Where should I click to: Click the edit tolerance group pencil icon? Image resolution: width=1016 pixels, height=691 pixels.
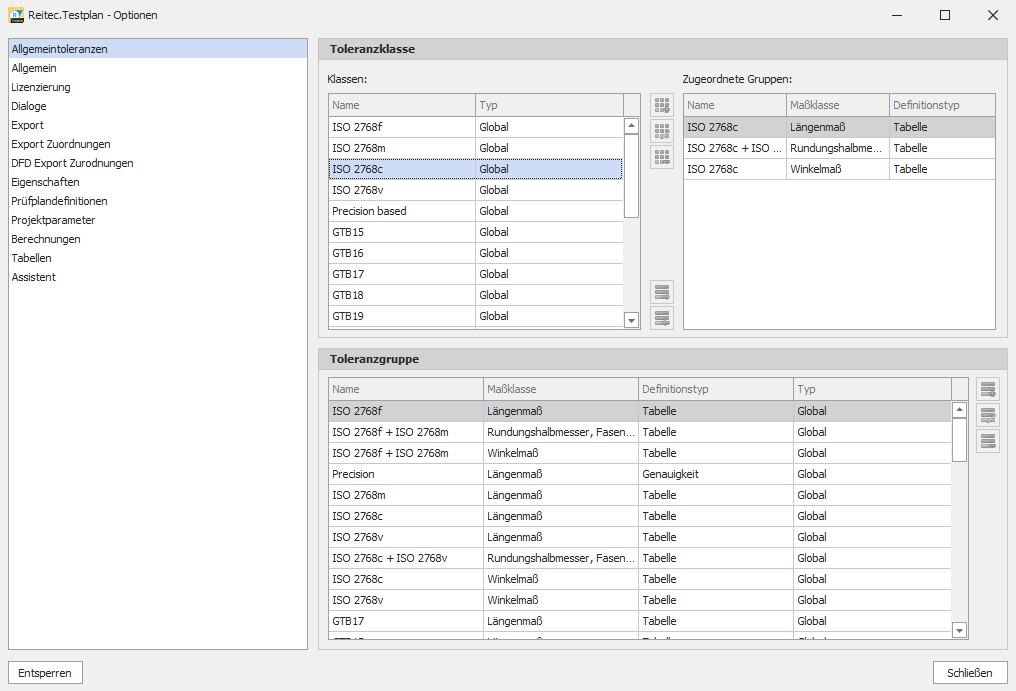[988, 416]
